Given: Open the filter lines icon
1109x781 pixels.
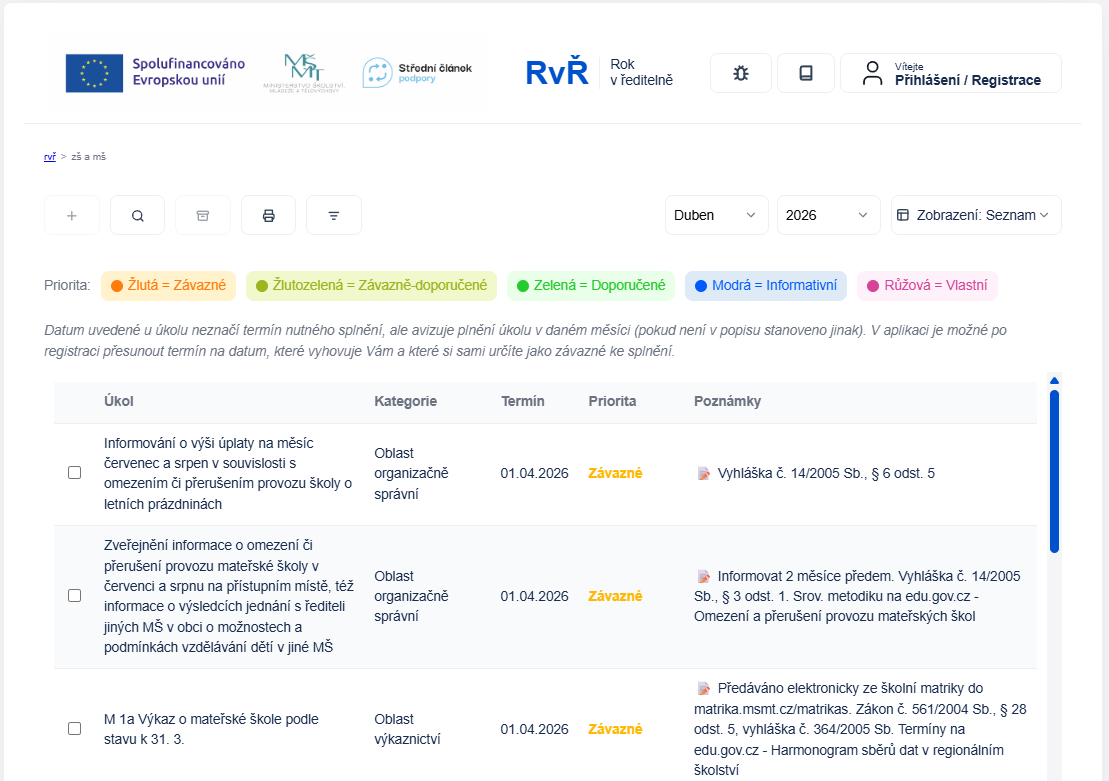Looking at the screenshot, I should tap(334, 215).
